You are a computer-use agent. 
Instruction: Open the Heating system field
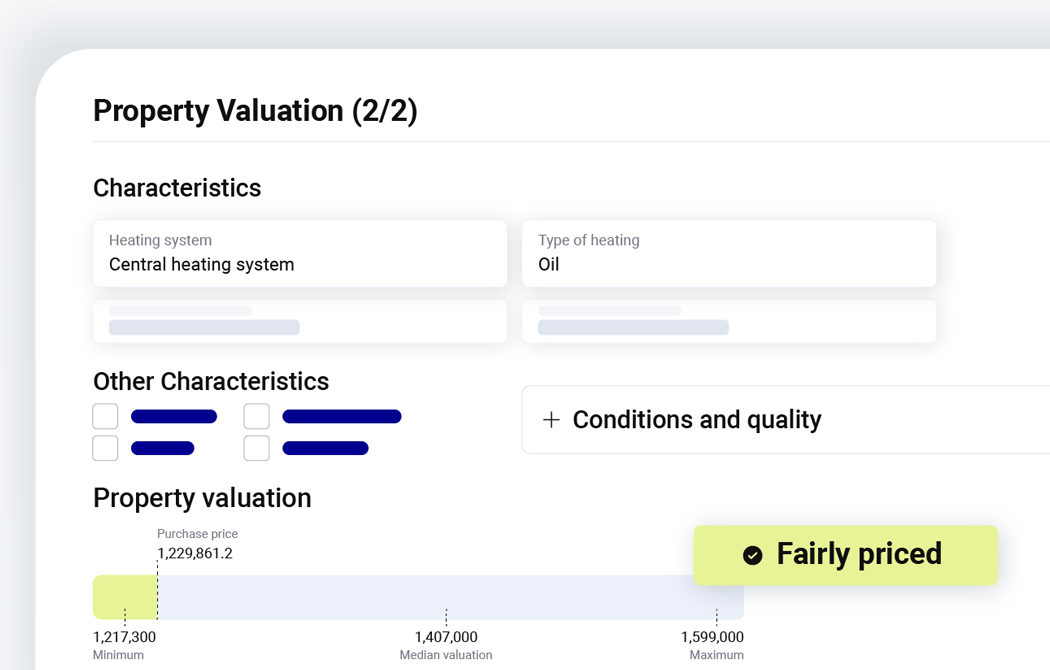tap(300, 254)
